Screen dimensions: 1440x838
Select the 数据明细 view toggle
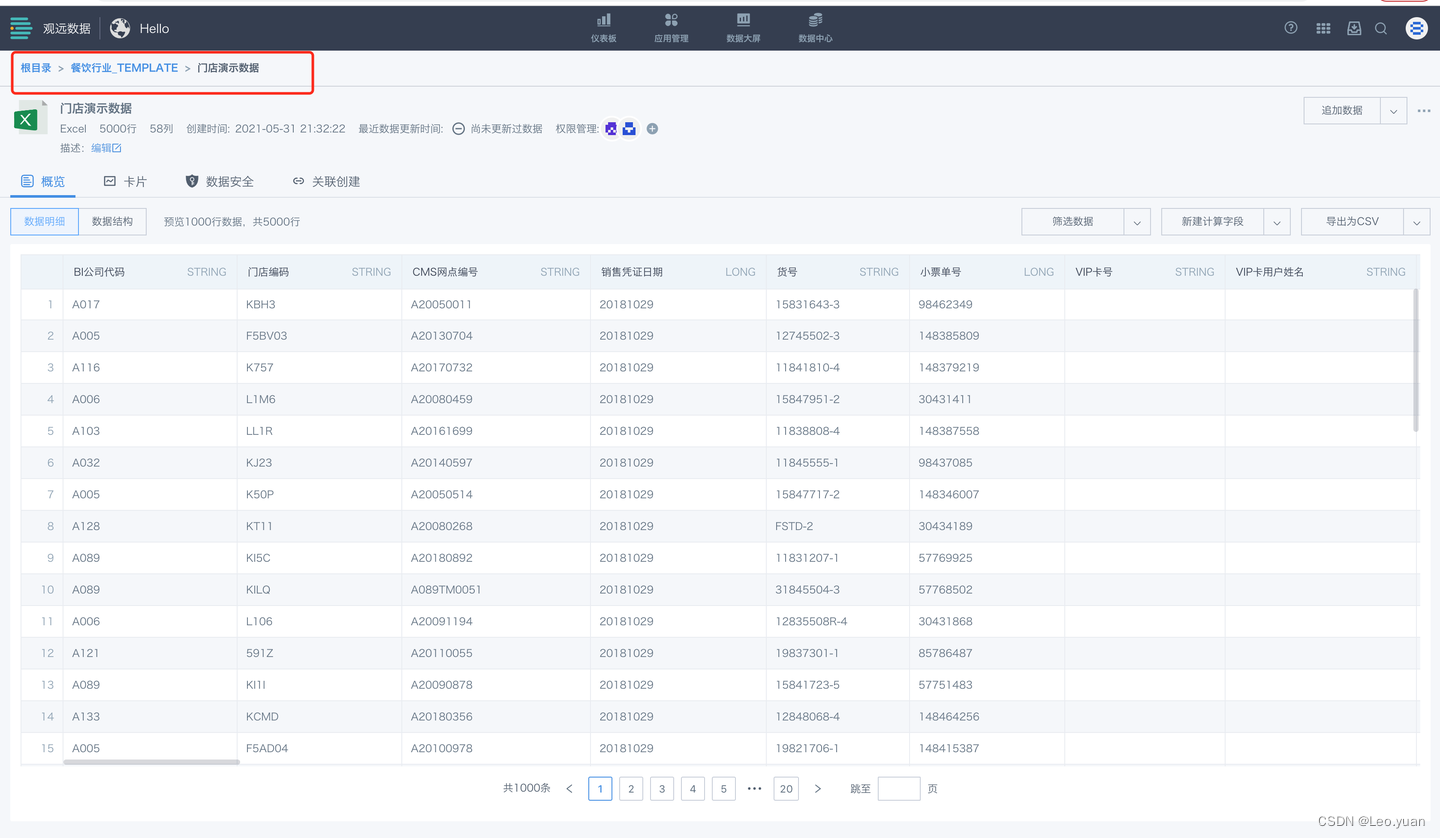pyautogui.click(x=44, y=221)
